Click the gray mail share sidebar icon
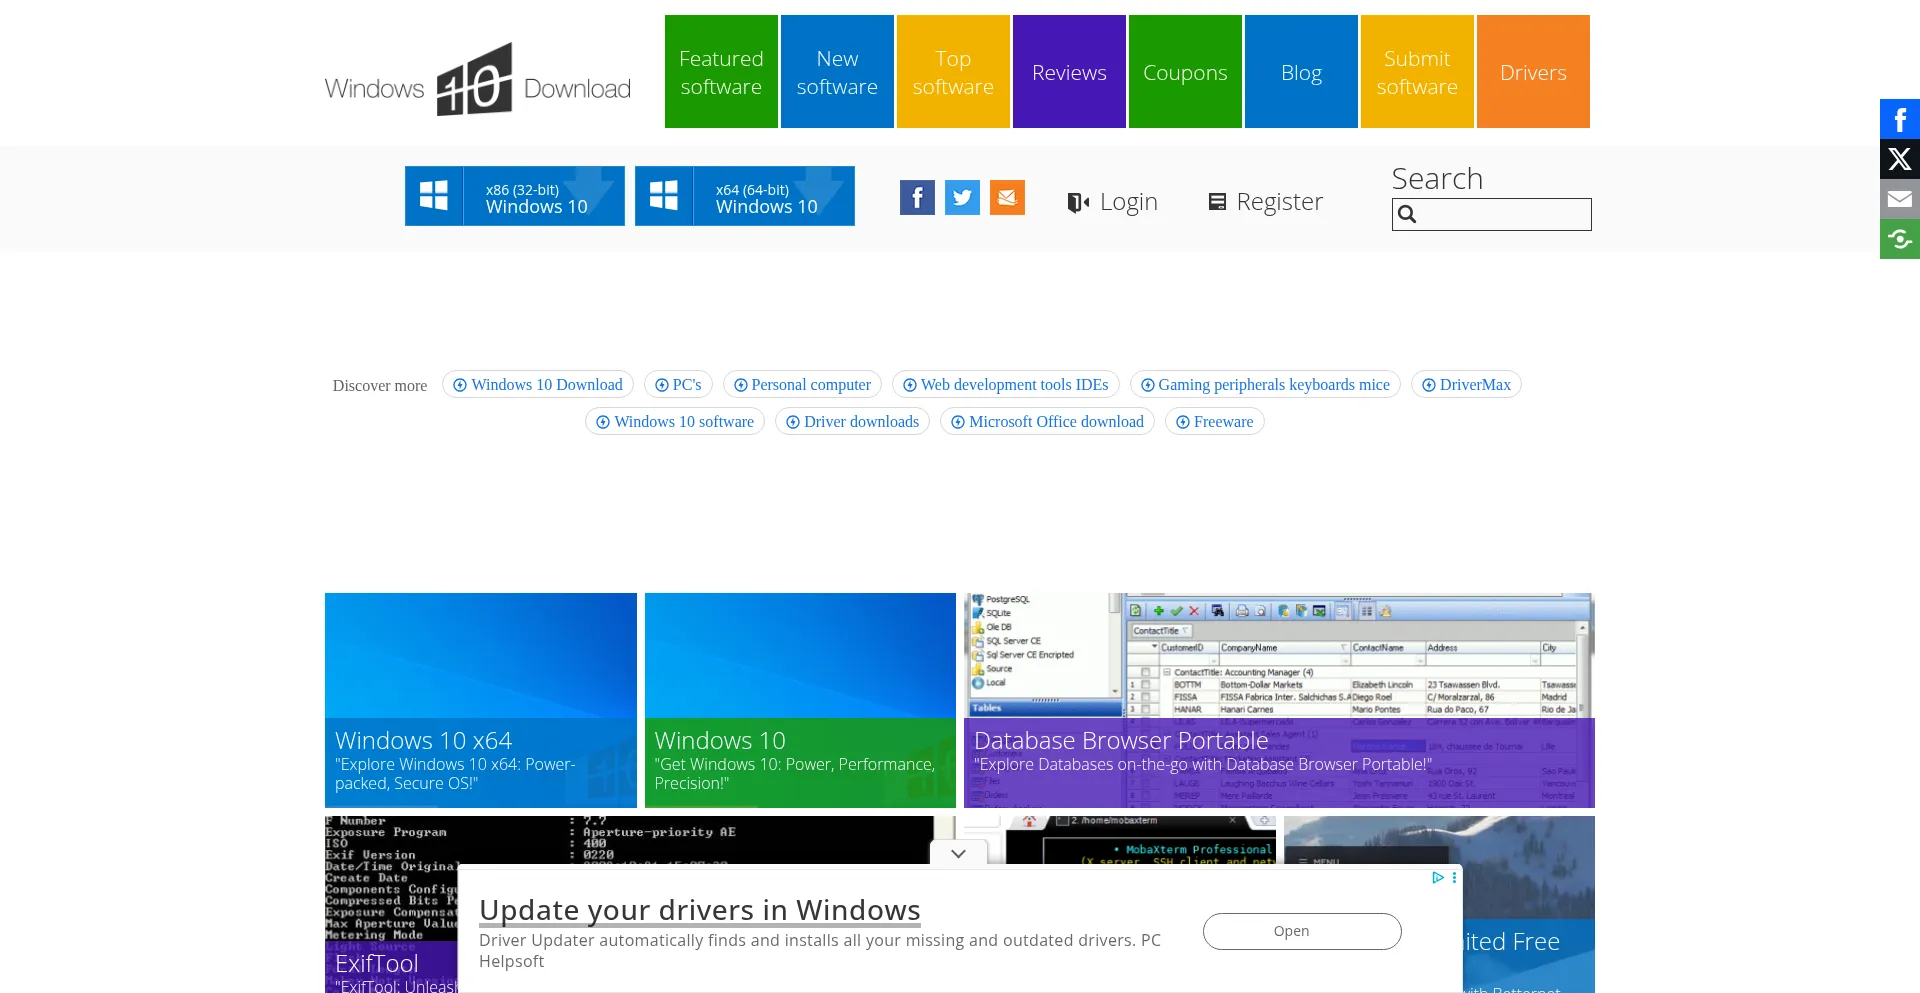 point(1899,199)
